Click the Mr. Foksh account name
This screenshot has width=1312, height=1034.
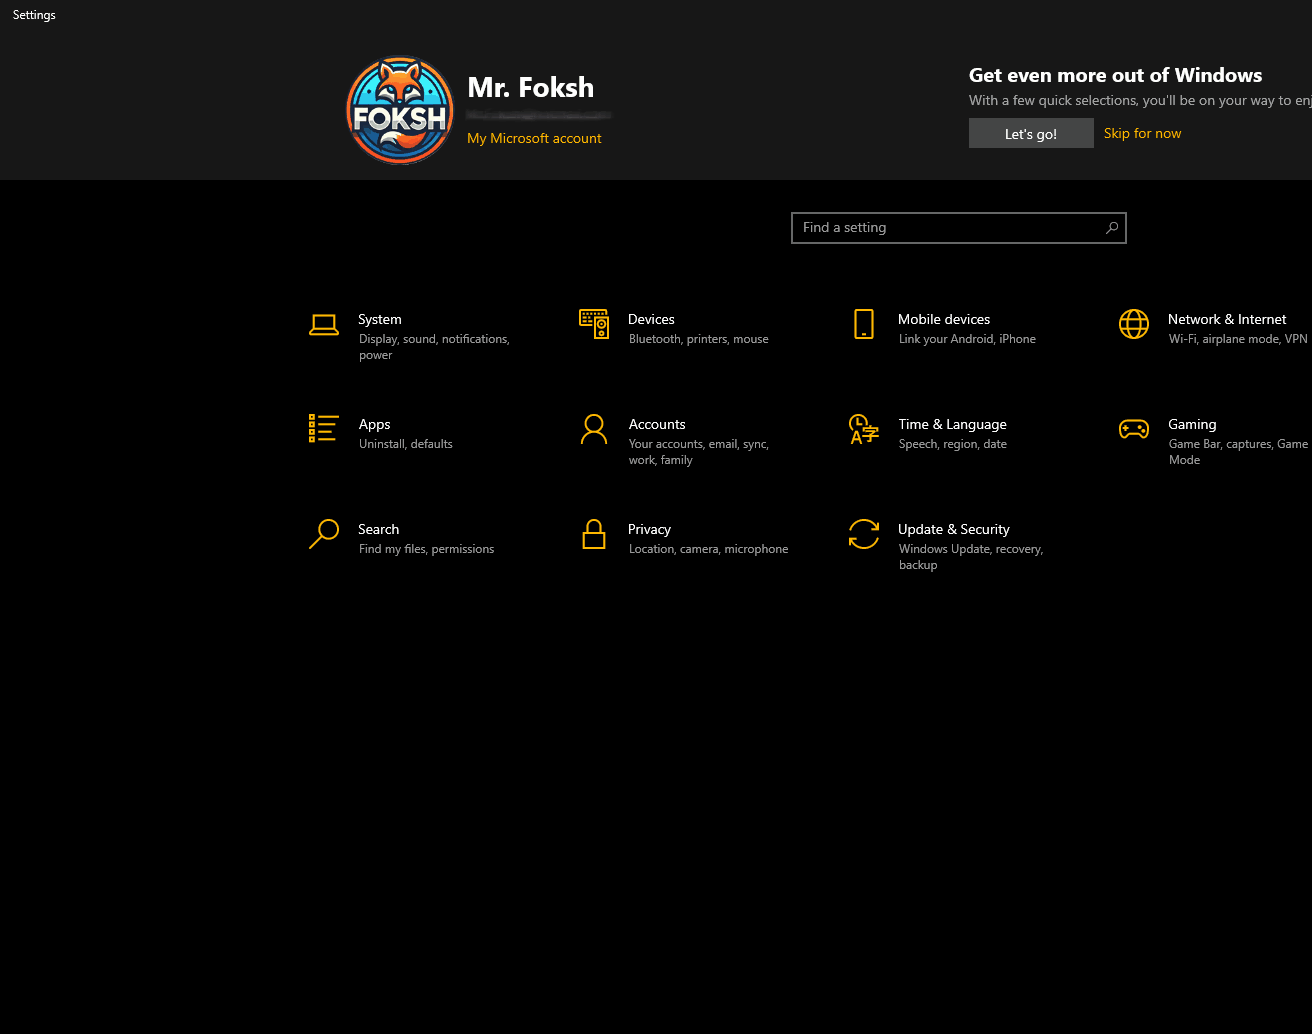tap(531, 88)
